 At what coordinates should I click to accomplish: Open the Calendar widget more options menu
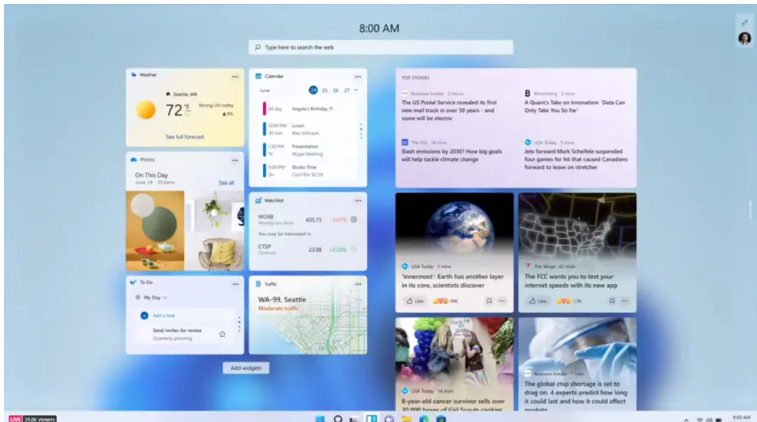pos(358,76)
